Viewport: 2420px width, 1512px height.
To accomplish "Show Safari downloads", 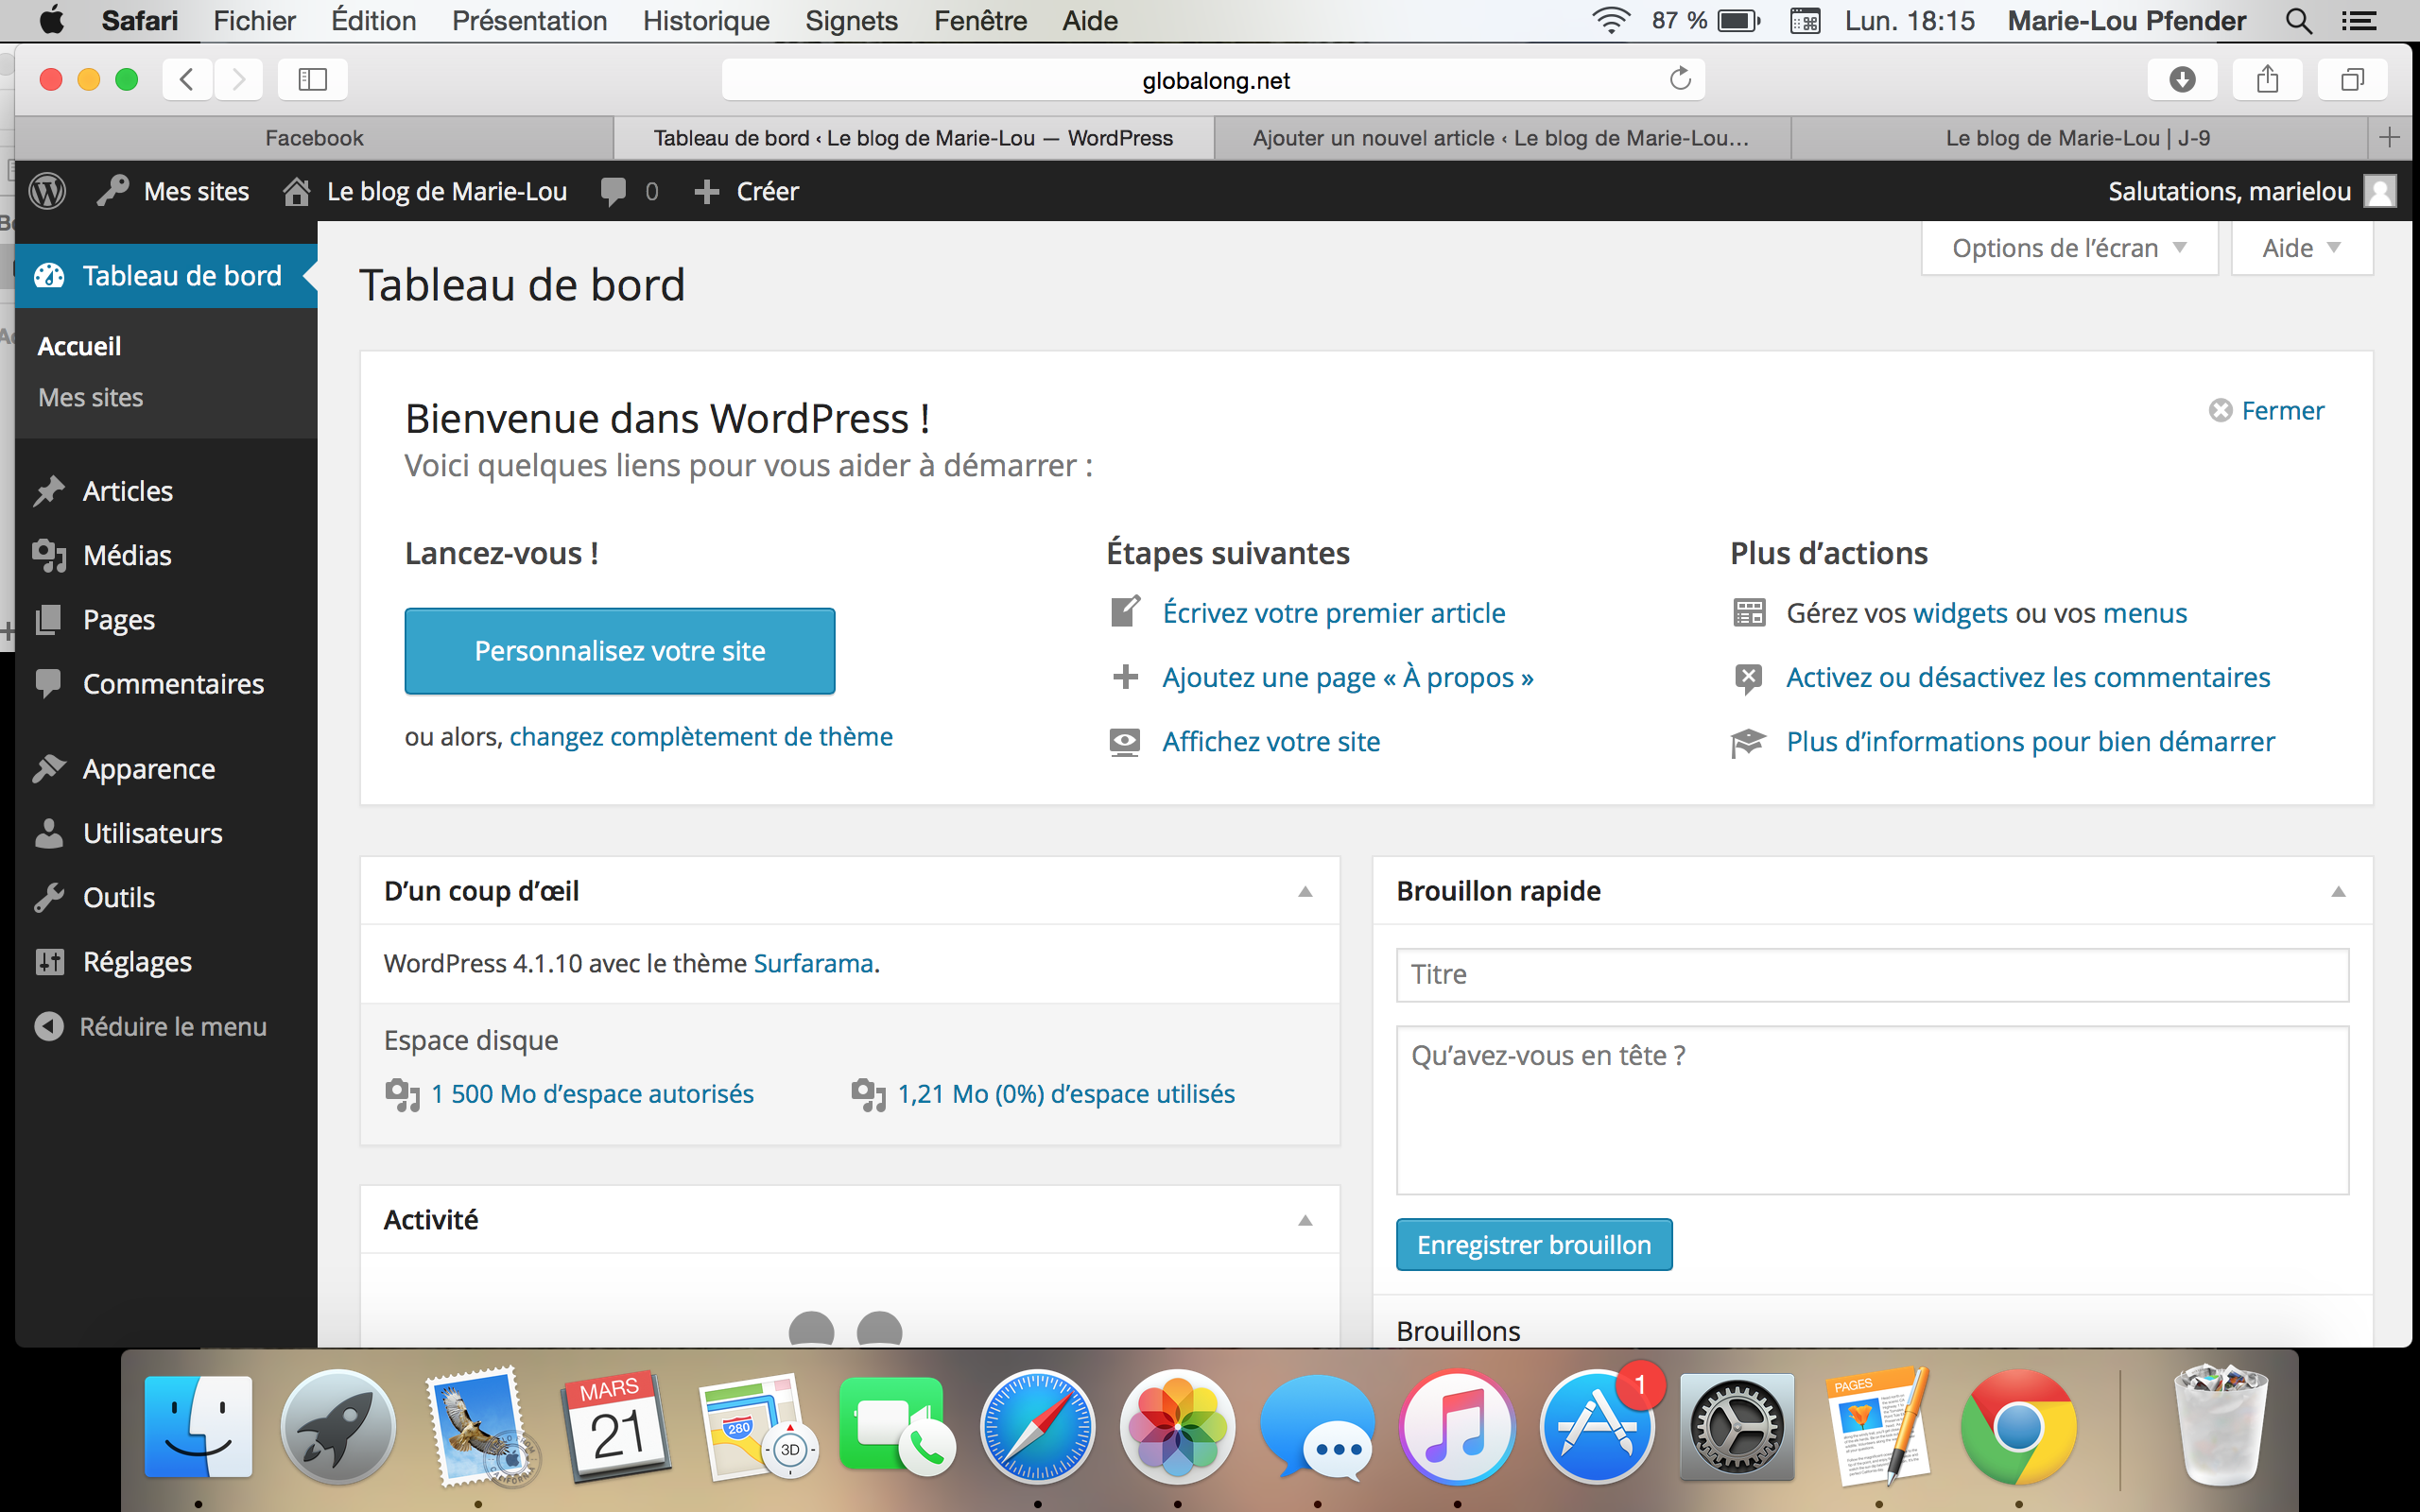I will tap(2182, 79).
